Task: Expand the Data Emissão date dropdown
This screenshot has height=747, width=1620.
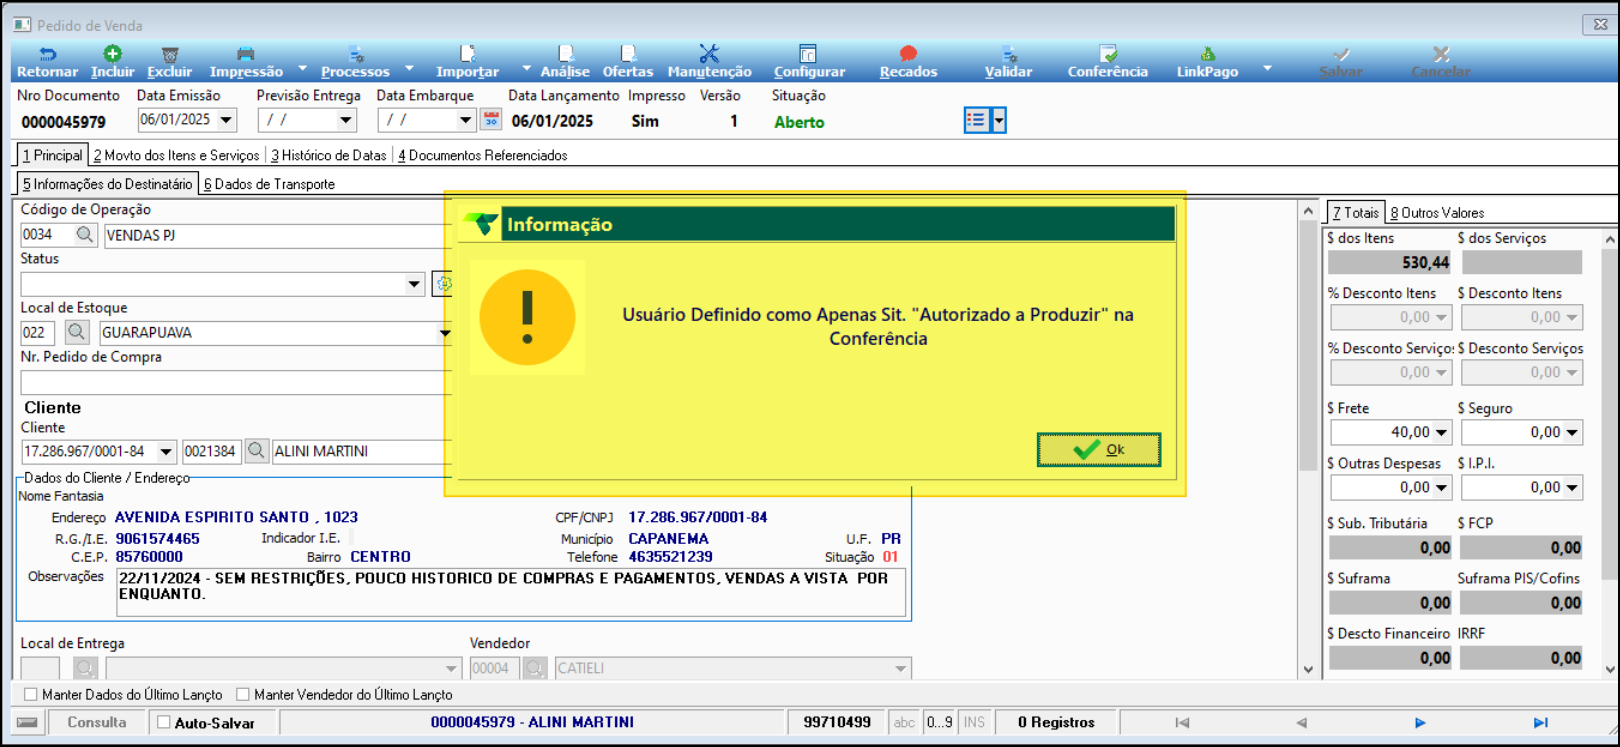Action: pos(227,121)
